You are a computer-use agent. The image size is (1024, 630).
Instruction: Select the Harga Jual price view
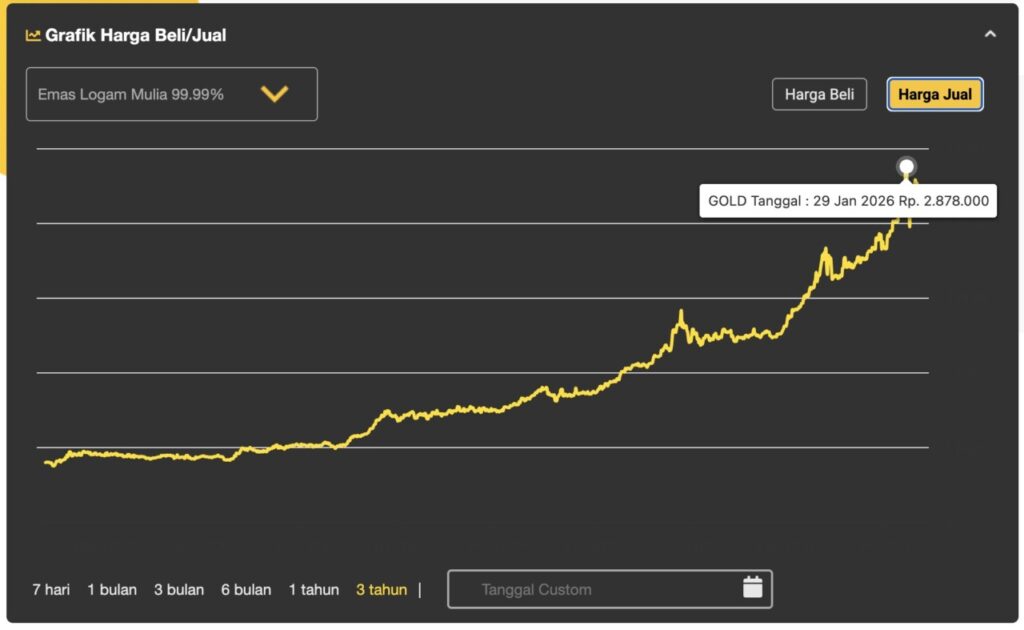[x=934, y=94]
